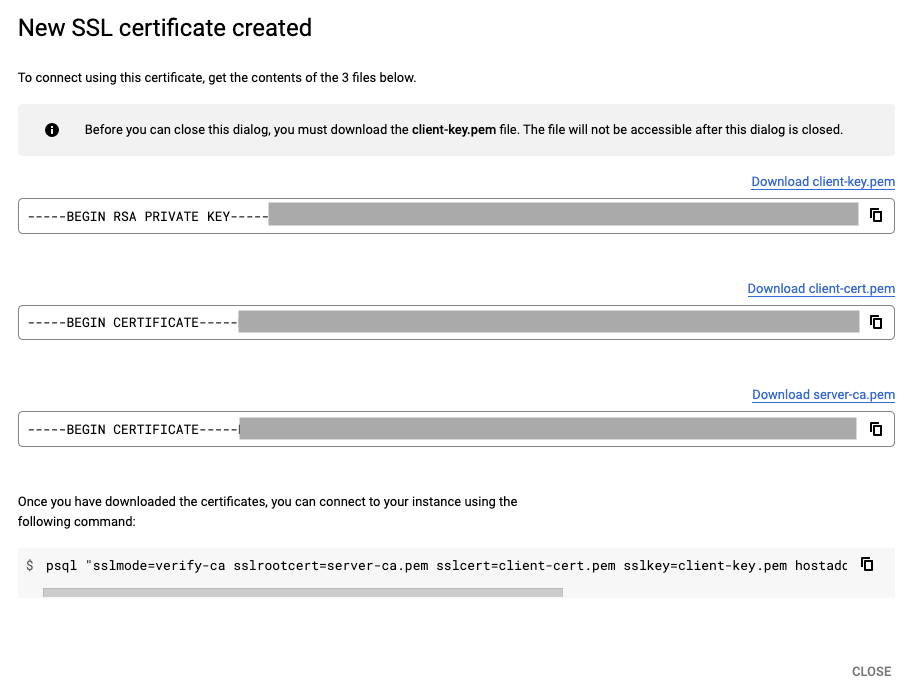Image resolution: width=910 pixels, height=683 pixels.
Task: Copy the server CA certificate
Action: coord(876,429)
